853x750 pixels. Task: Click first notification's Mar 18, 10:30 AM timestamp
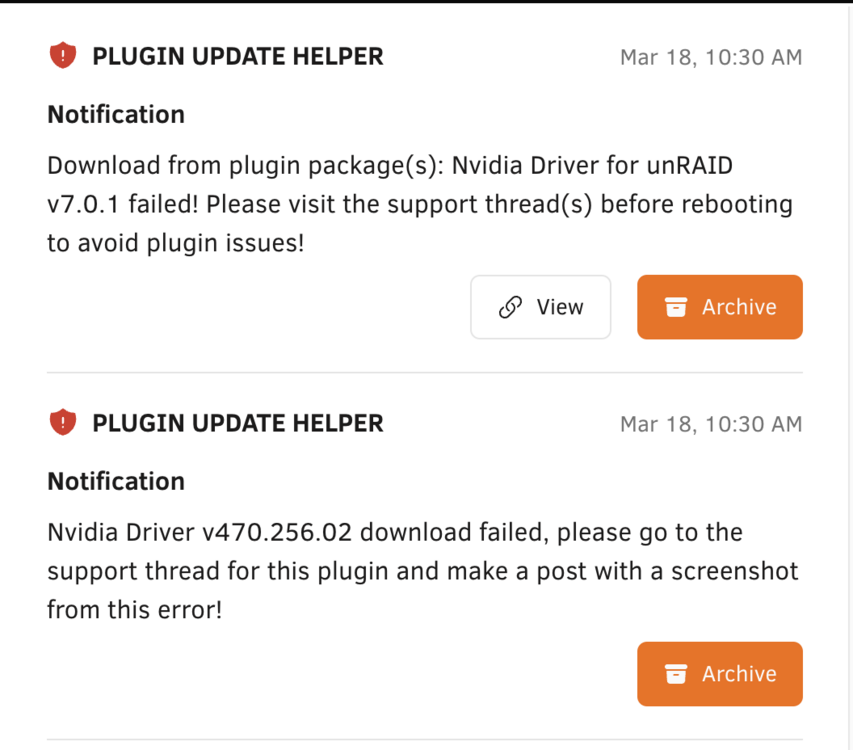711,57
